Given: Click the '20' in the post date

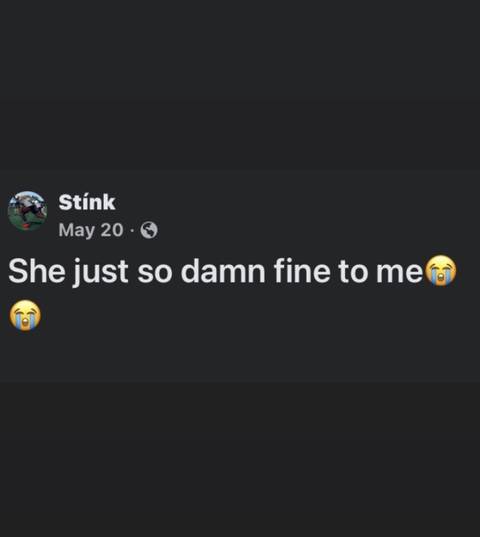Looking at the screenshot, I should tap(112, 230).
